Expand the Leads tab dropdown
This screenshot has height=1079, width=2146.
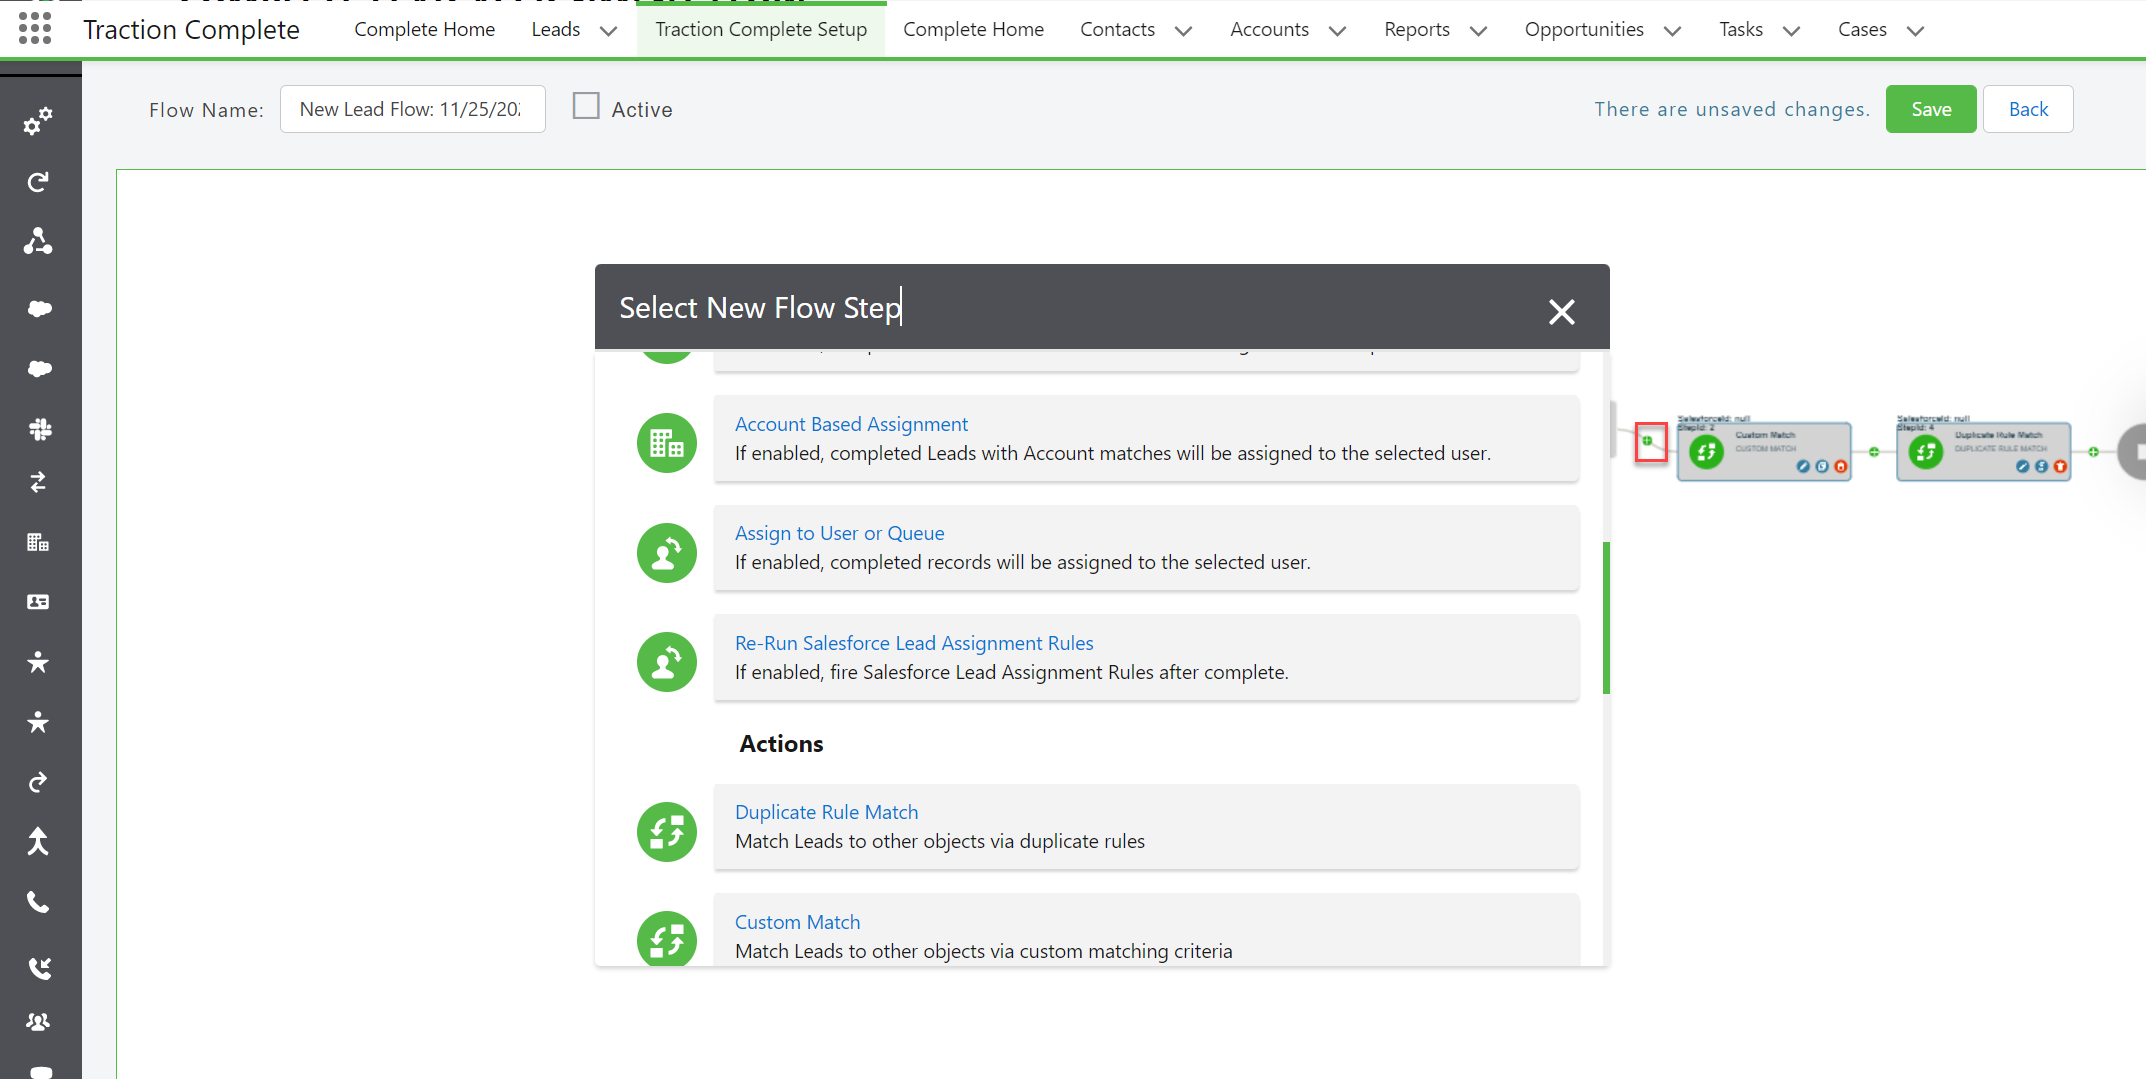pyautogui.click(x=608, y=31)
